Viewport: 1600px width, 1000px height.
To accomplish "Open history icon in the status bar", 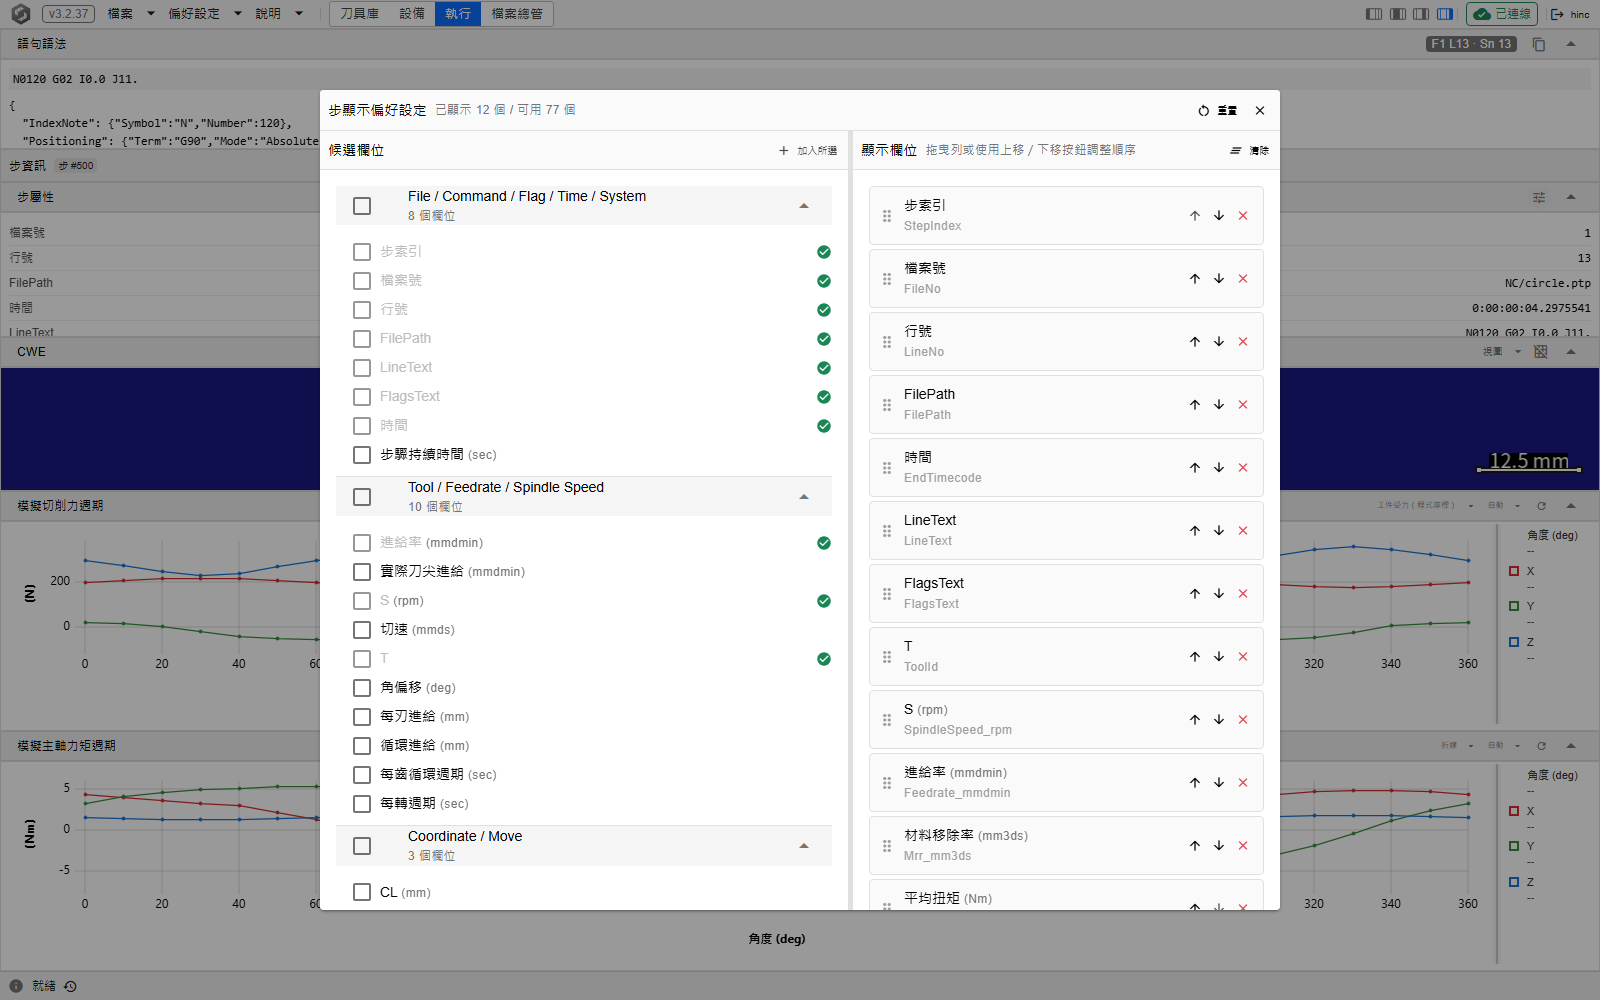I will click(x=71, y=986).
